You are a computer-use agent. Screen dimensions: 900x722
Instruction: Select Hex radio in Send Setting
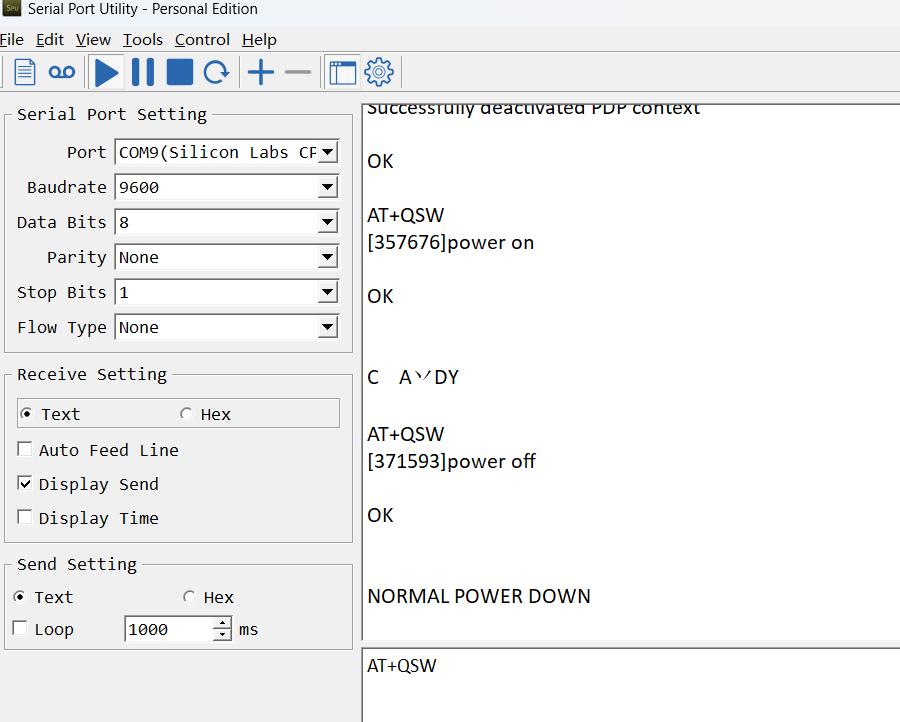click(x=189, y=597)
